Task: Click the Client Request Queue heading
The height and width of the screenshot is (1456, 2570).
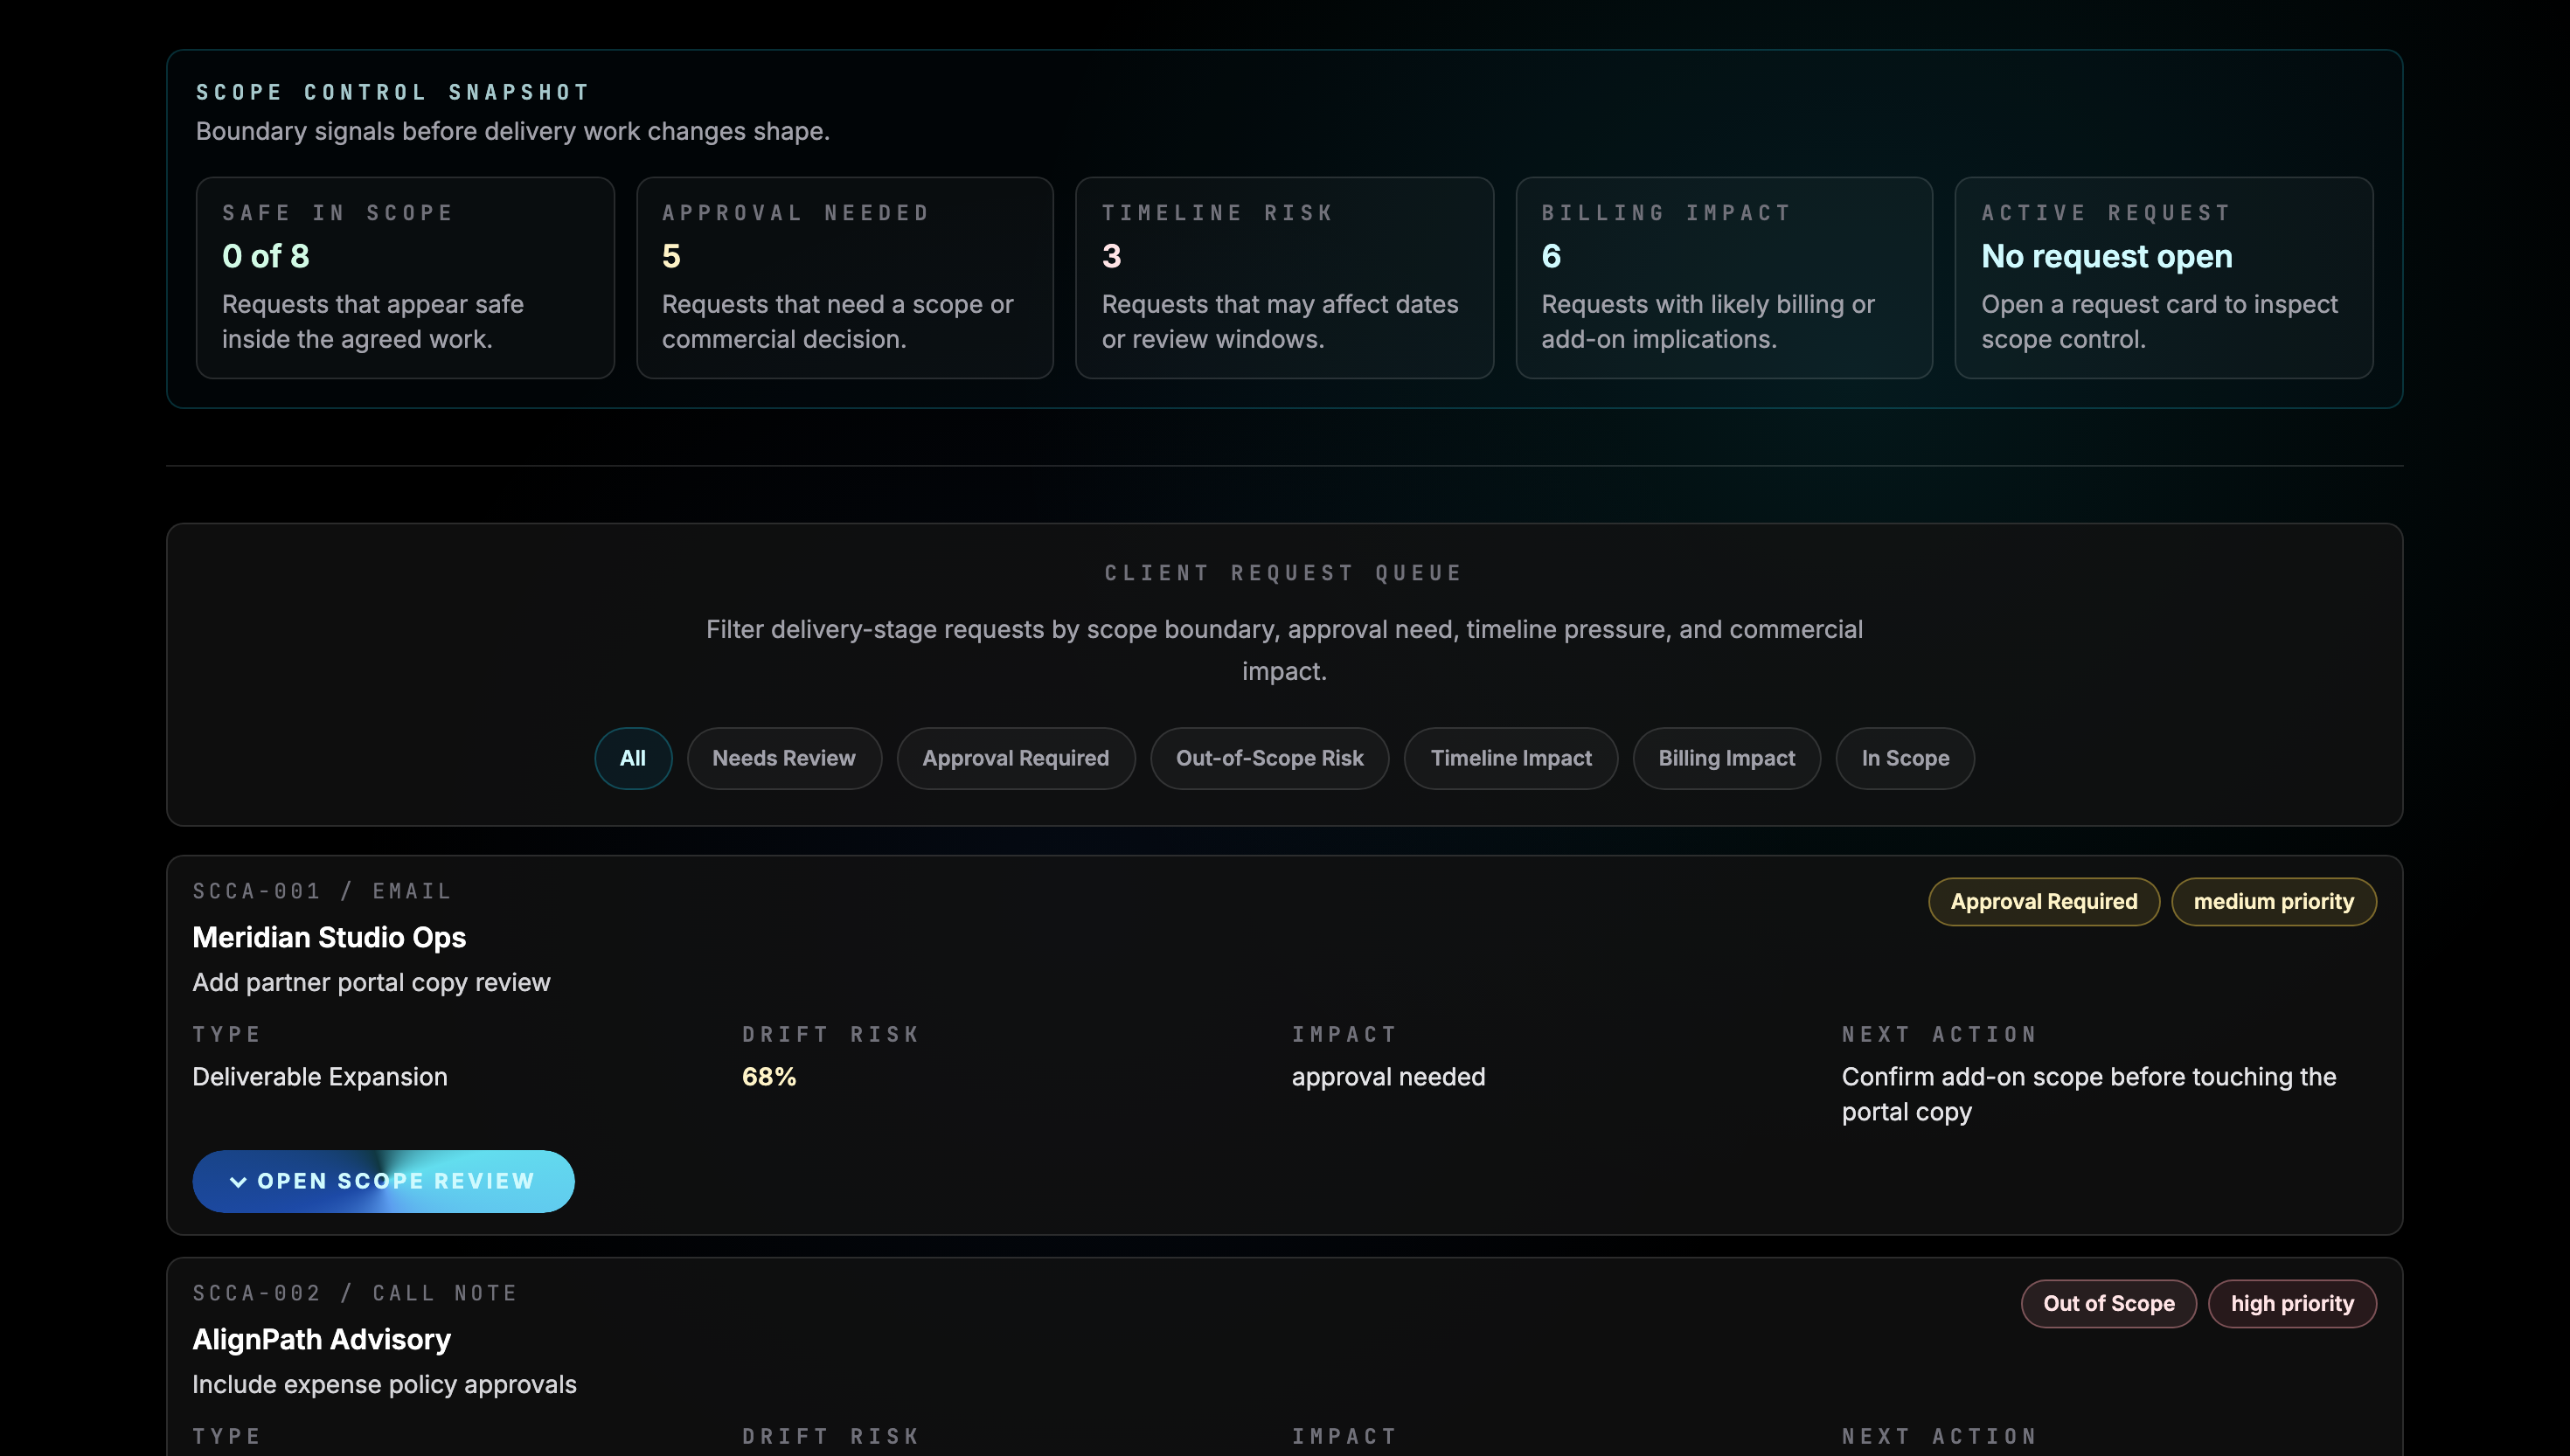Action: [1284, 573]
